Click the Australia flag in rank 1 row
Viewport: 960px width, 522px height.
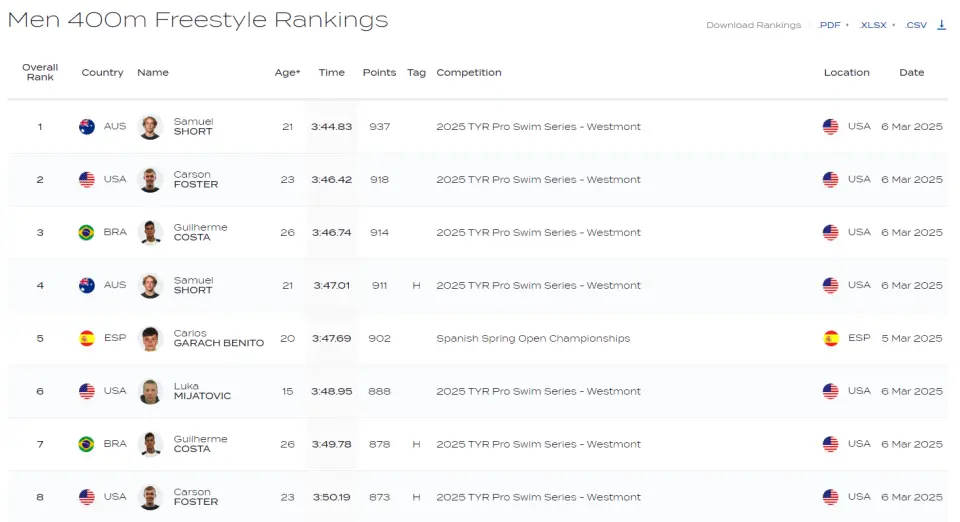click(x=87, y=127)
